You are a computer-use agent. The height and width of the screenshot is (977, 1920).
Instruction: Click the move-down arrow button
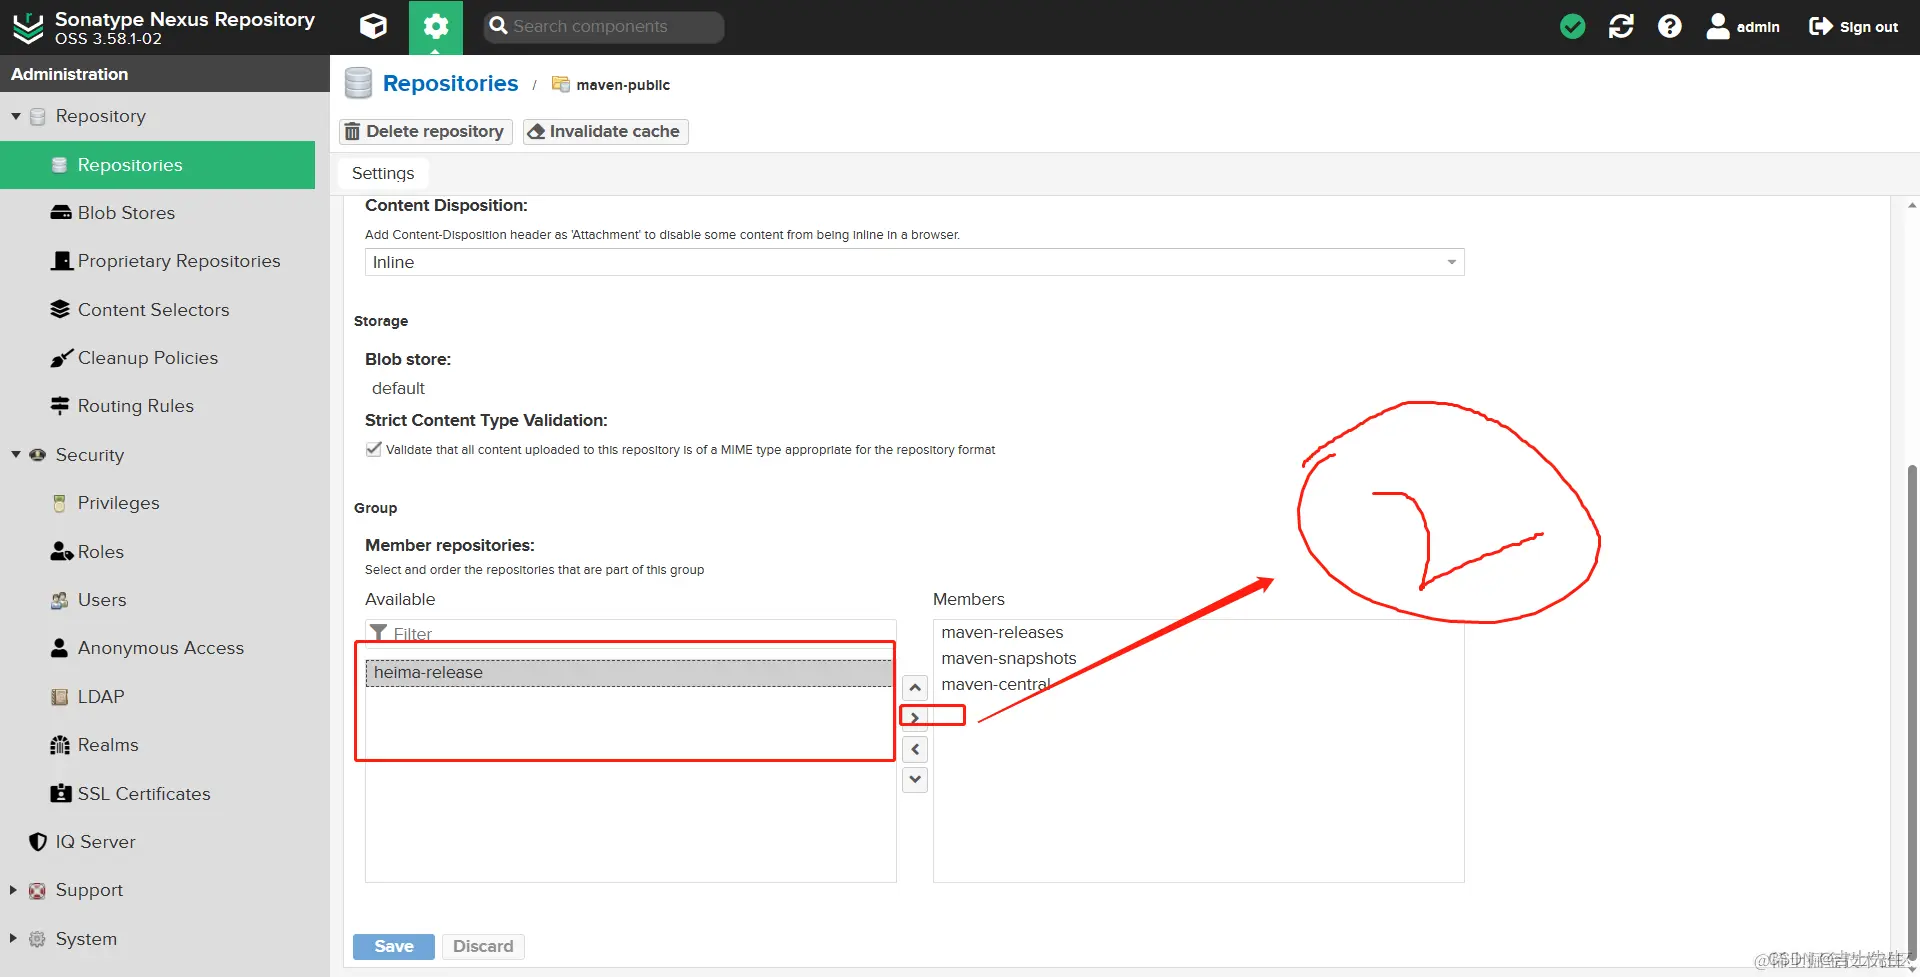(915, 779)
